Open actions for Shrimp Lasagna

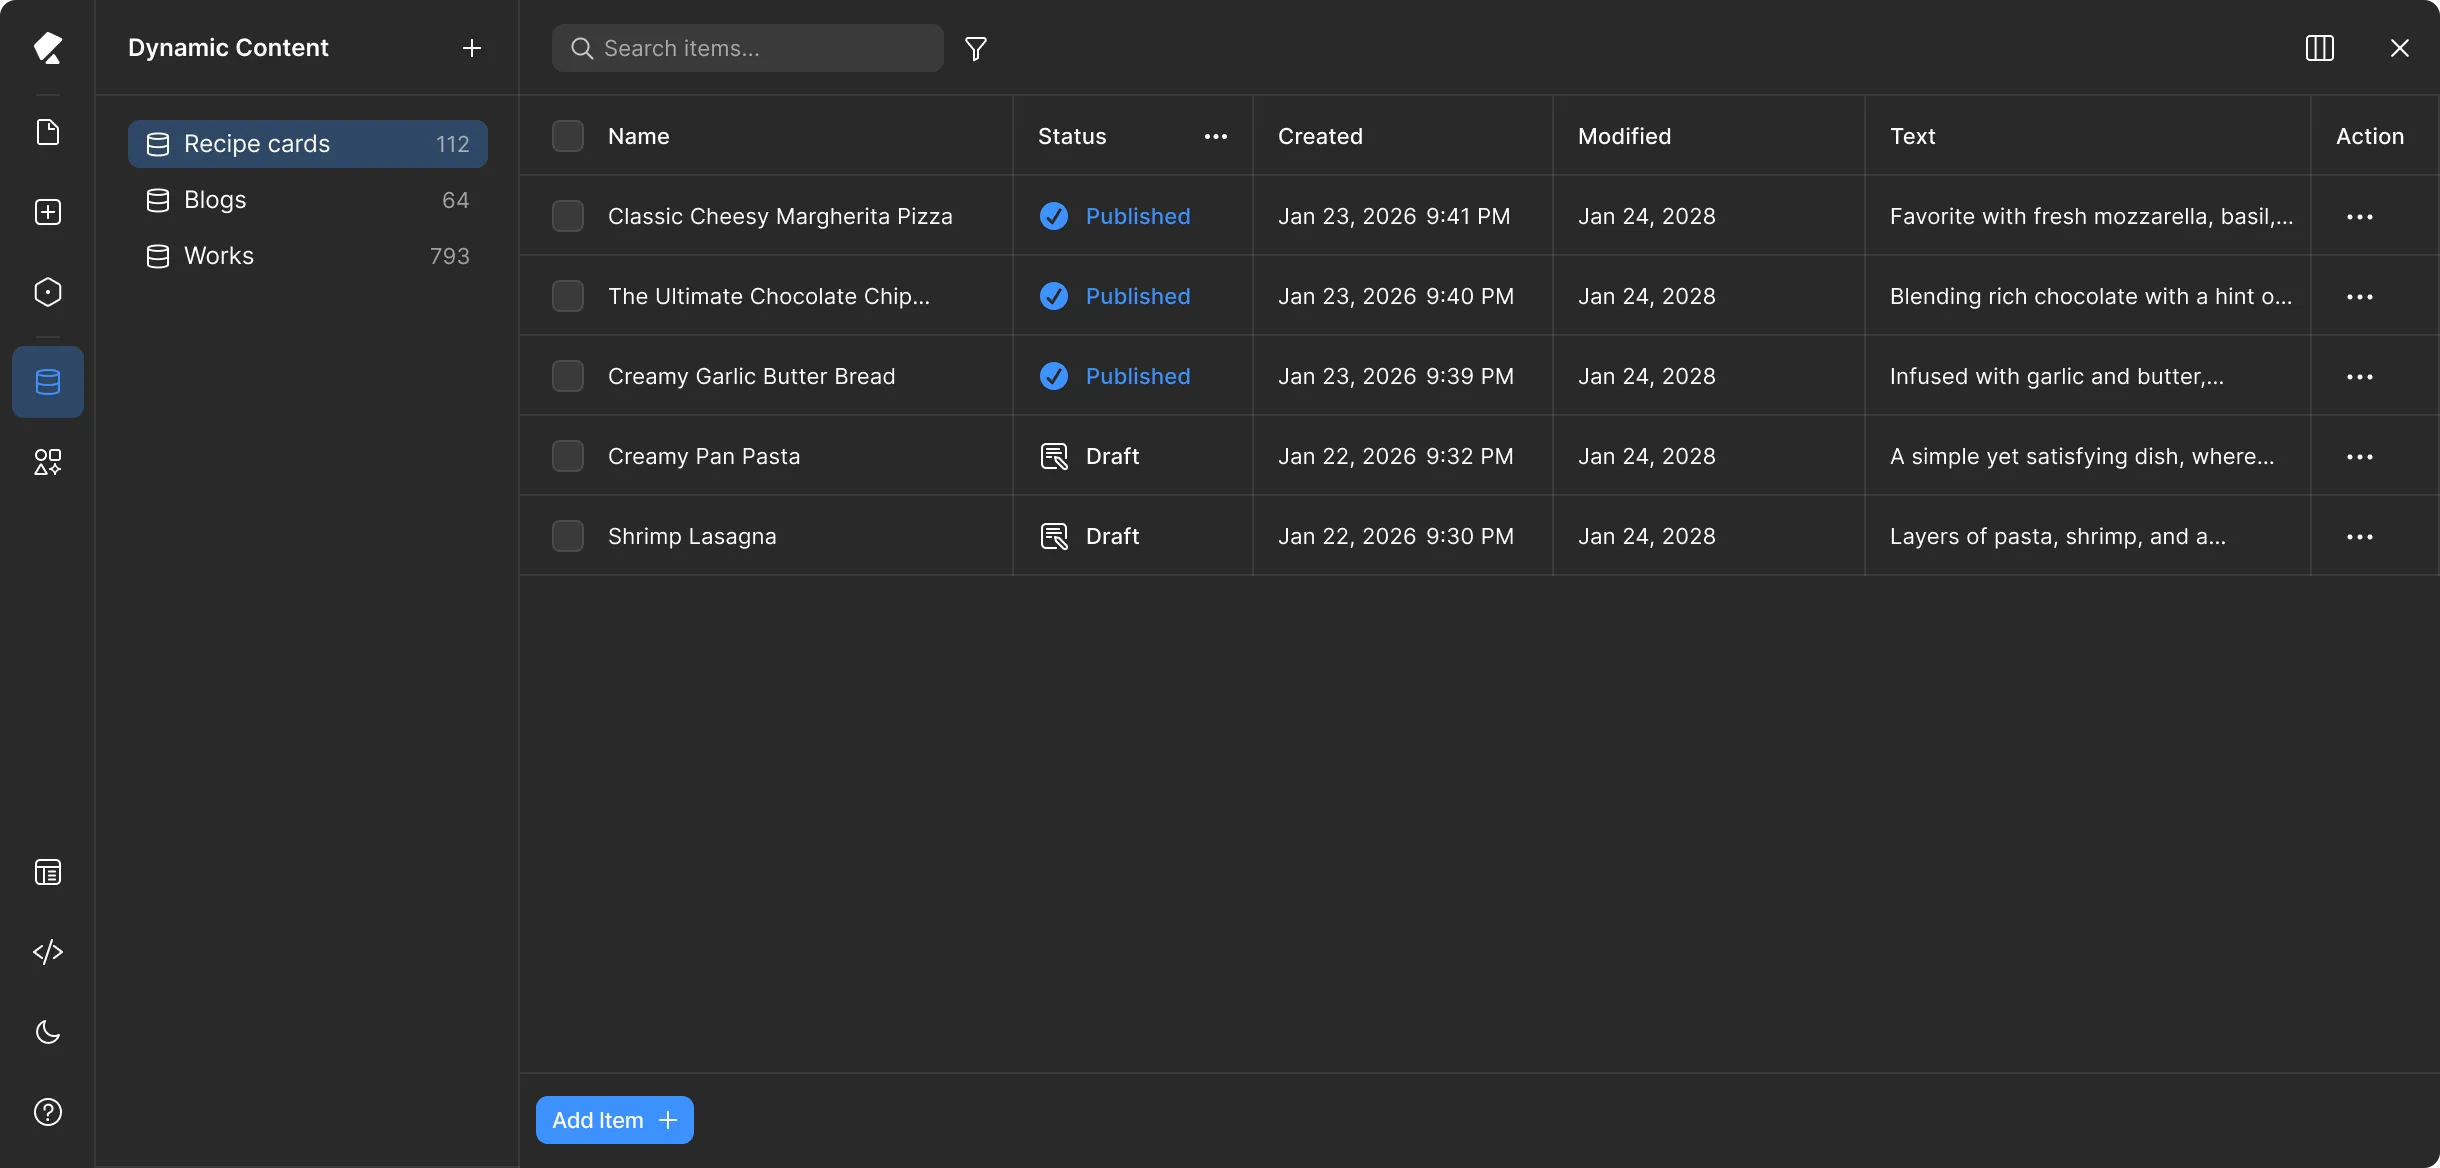pyautogui.click(x=2360, y=536)
